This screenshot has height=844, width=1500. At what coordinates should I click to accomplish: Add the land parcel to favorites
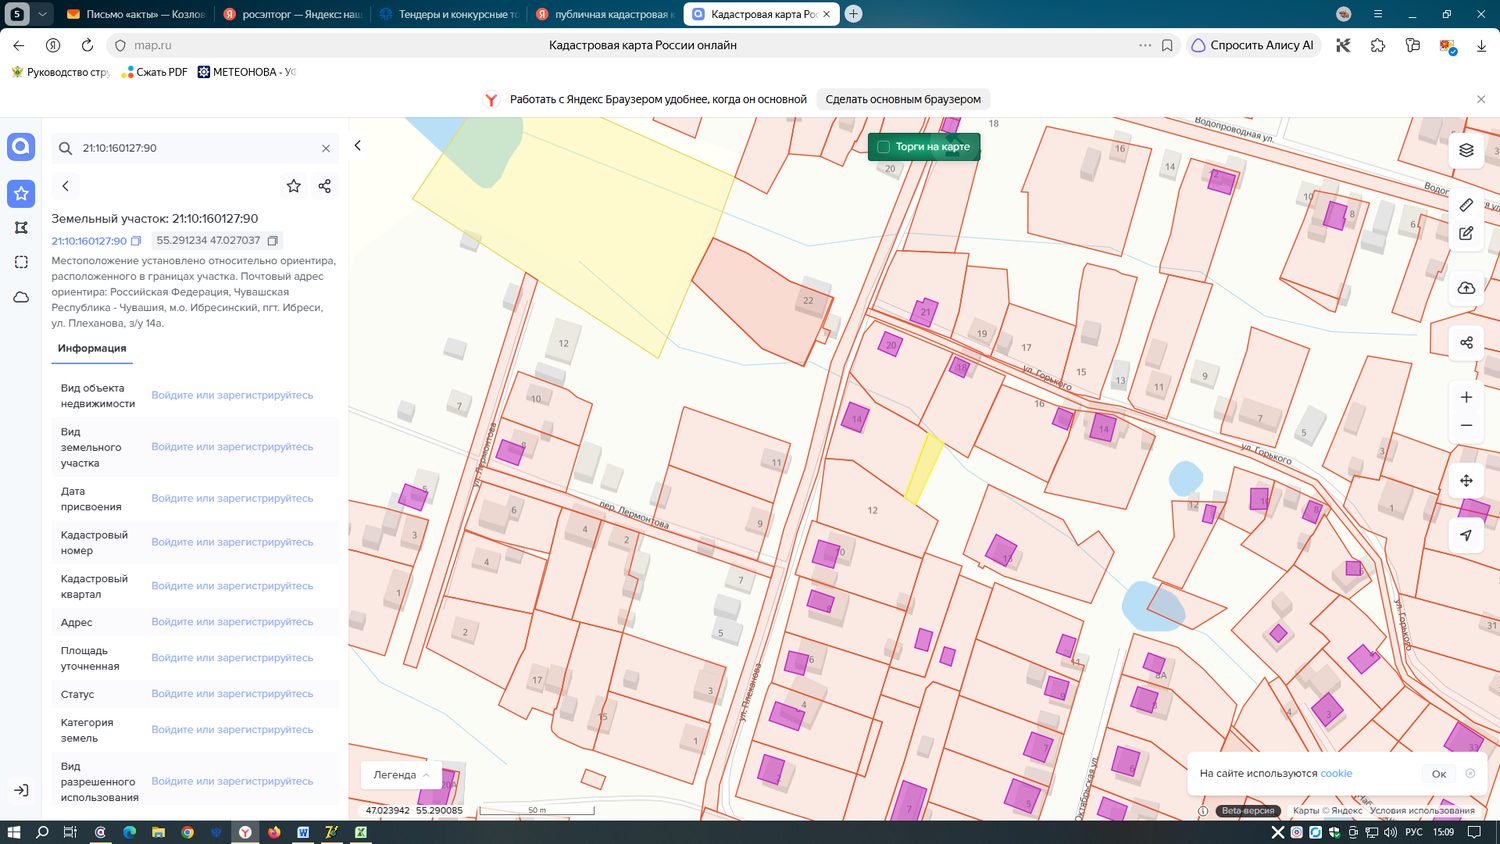pos(293,186)
